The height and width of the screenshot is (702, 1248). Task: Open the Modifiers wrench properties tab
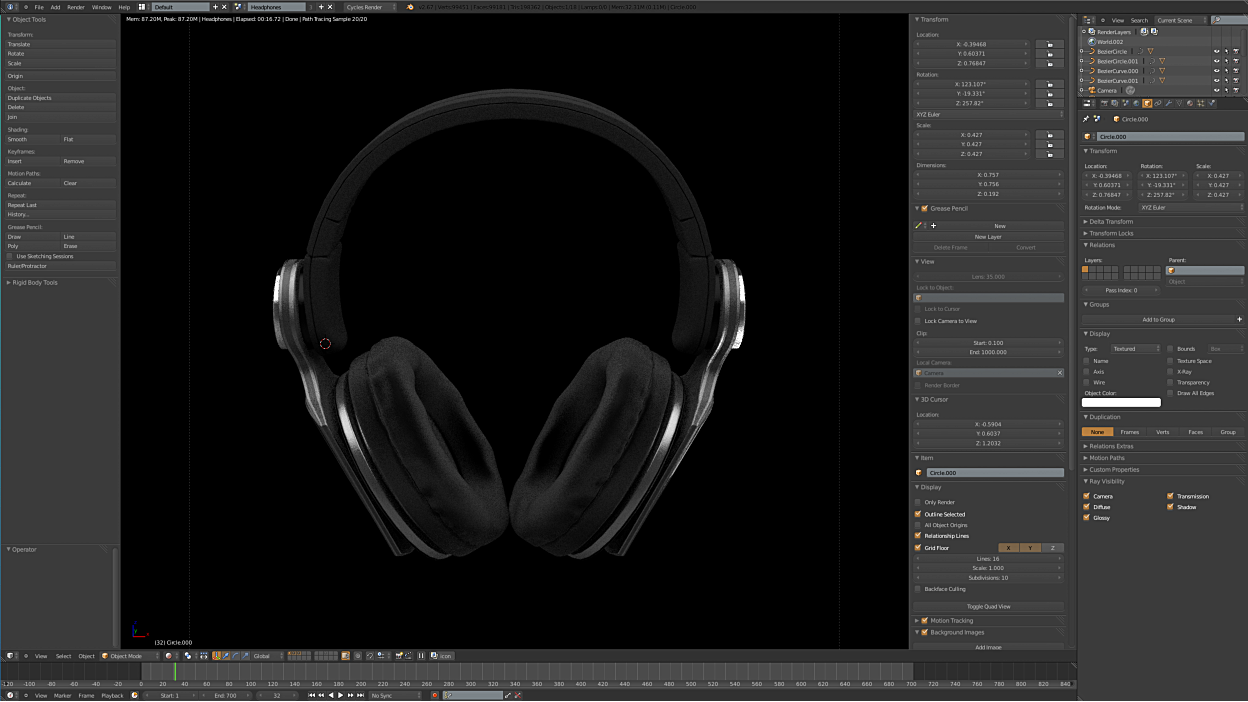(x=1168, y=103)
